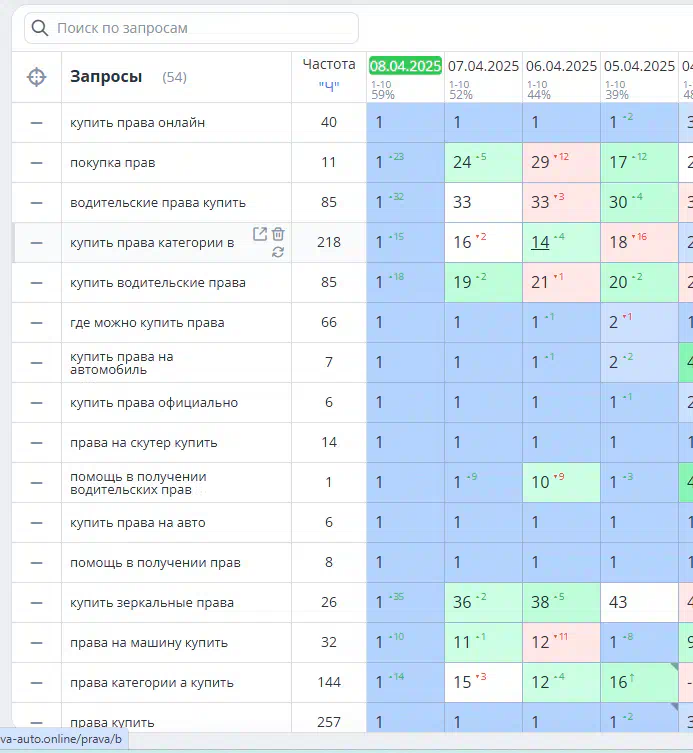Open the 'Частота' column header
Screen dimensions: 693x753
tap(329, 64)
